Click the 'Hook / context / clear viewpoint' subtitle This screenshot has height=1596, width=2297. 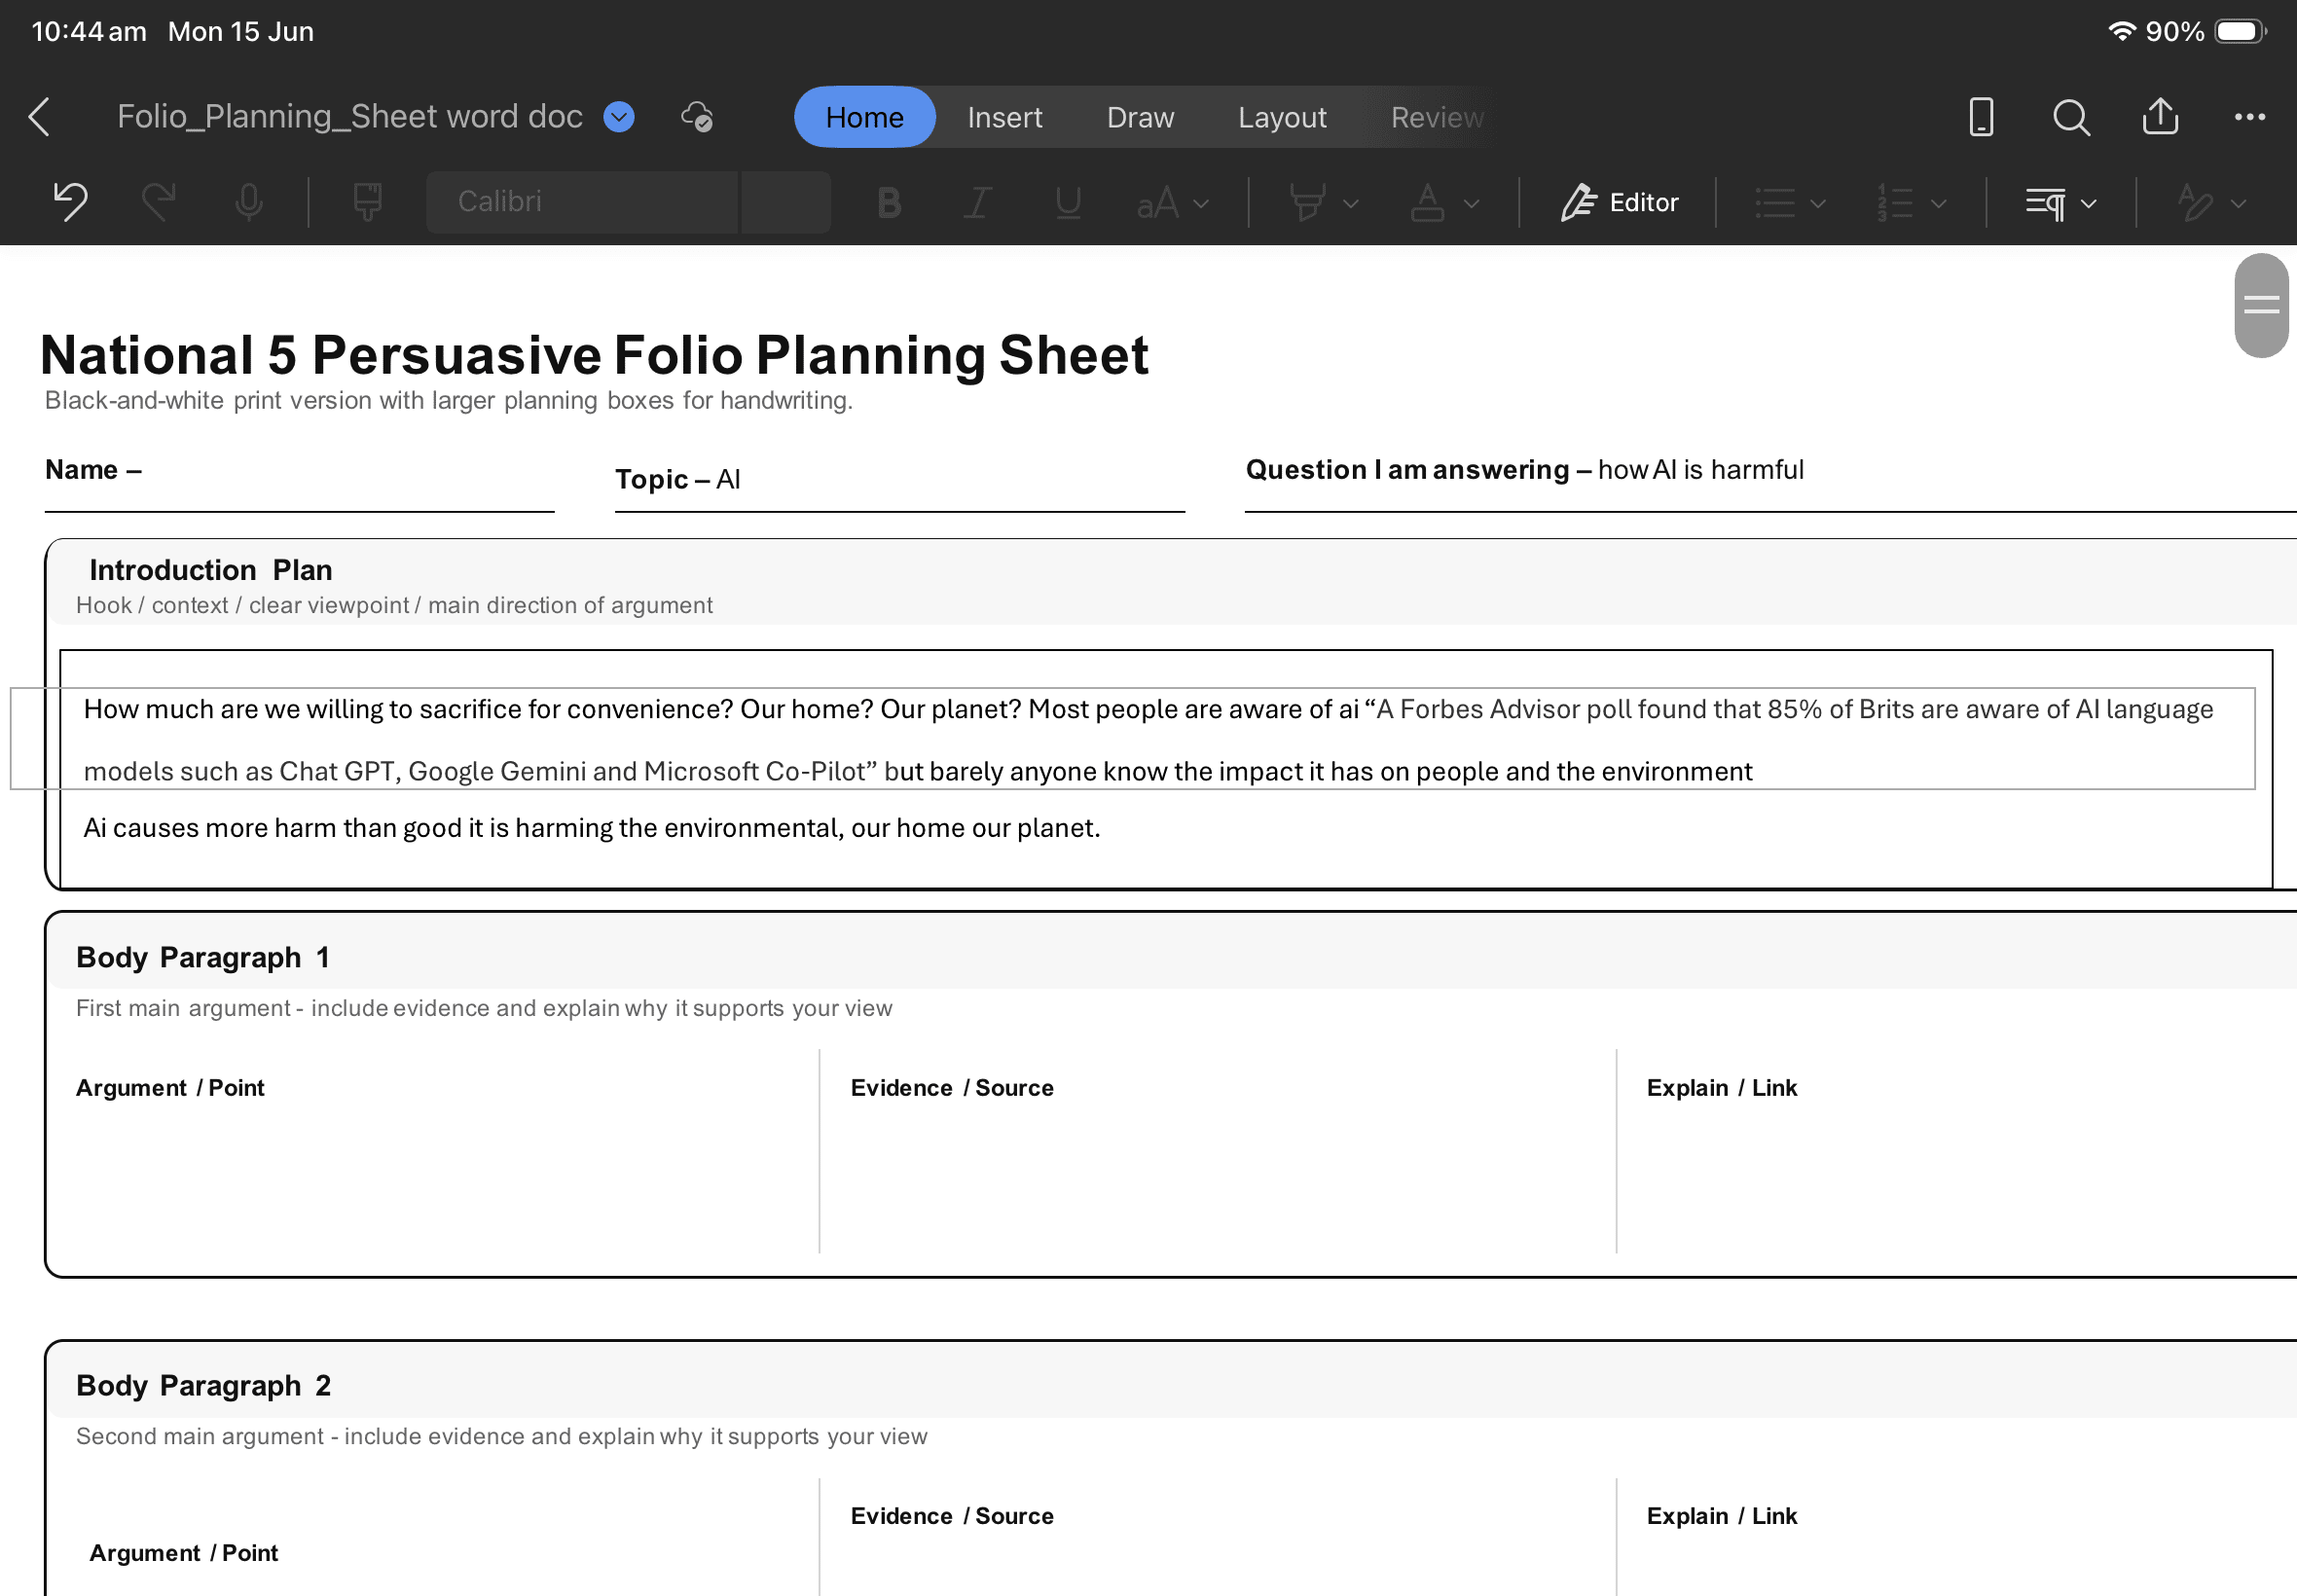tap(394, 605)
